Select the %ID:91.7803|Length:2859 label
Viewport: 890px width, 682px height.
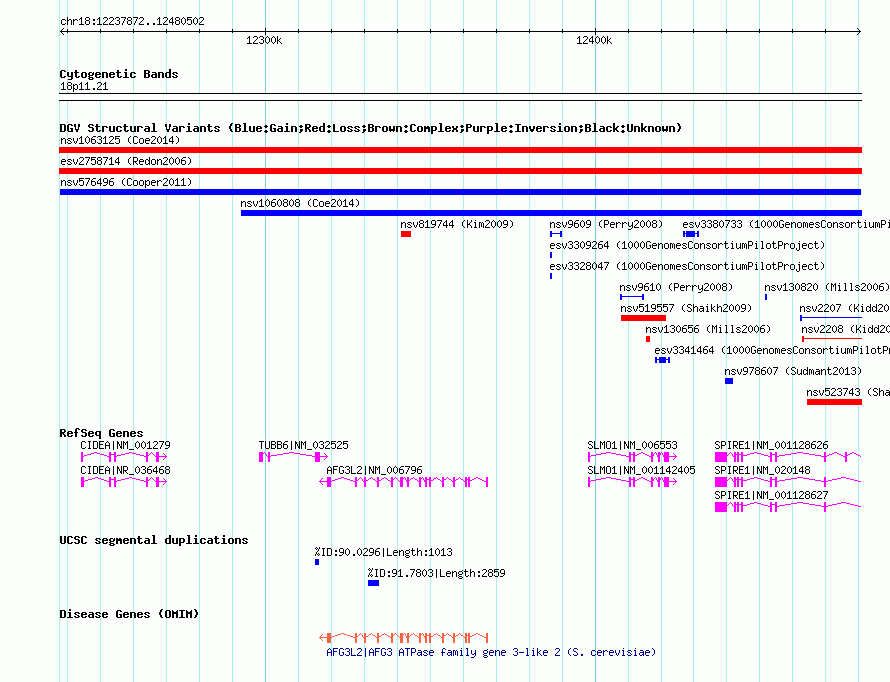click(x=436, y=573)
